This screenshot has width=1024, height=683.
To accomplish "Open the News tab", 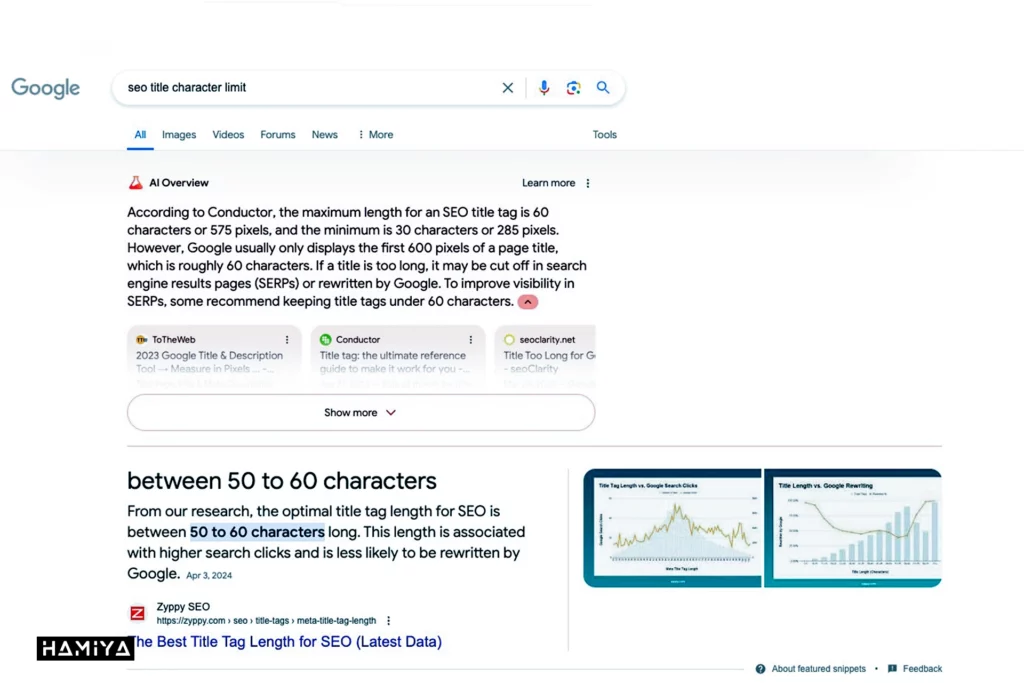I will [325, 135].
